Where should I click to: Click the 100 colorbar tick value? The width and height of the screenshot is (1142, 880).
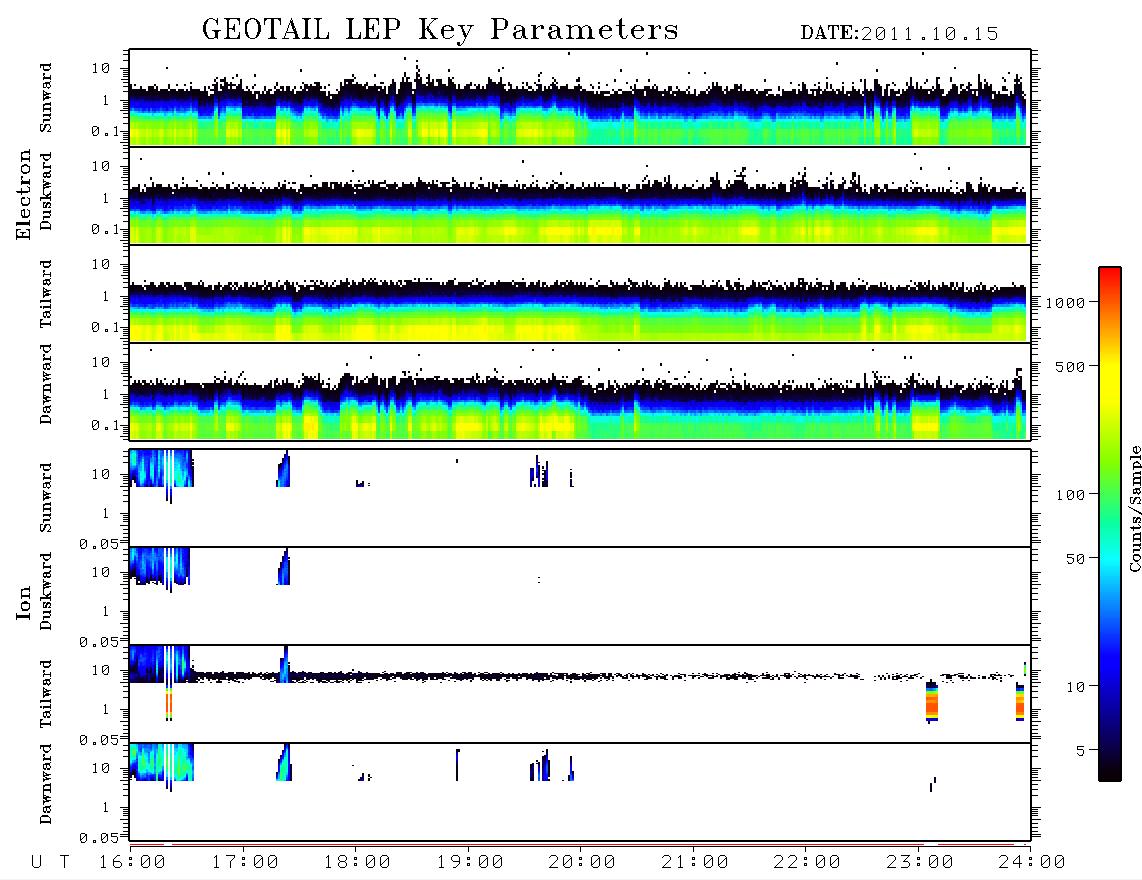pyautogui.click(x=1071, y=495)
